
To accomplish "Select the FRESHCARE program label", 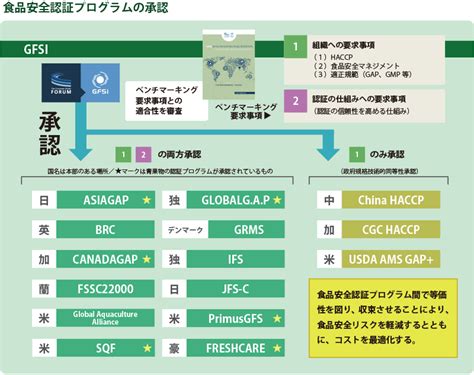I will pyautogui.click(x=236, y=348).
